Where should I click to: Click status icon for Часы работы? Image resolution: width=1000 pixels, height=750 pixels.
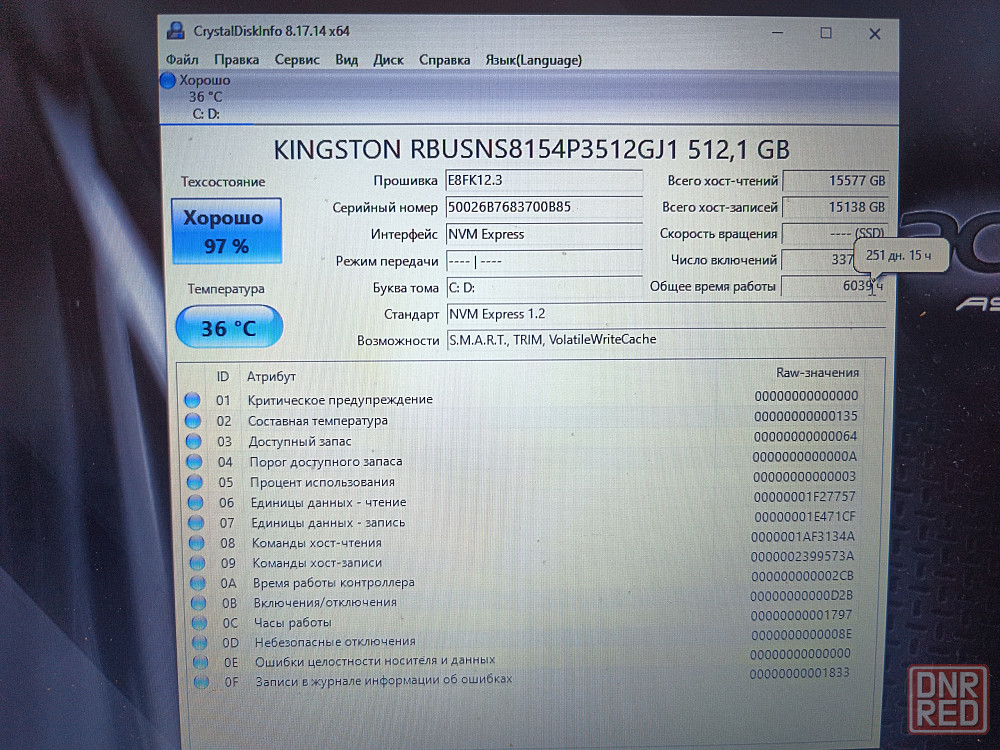click(199, 622)
